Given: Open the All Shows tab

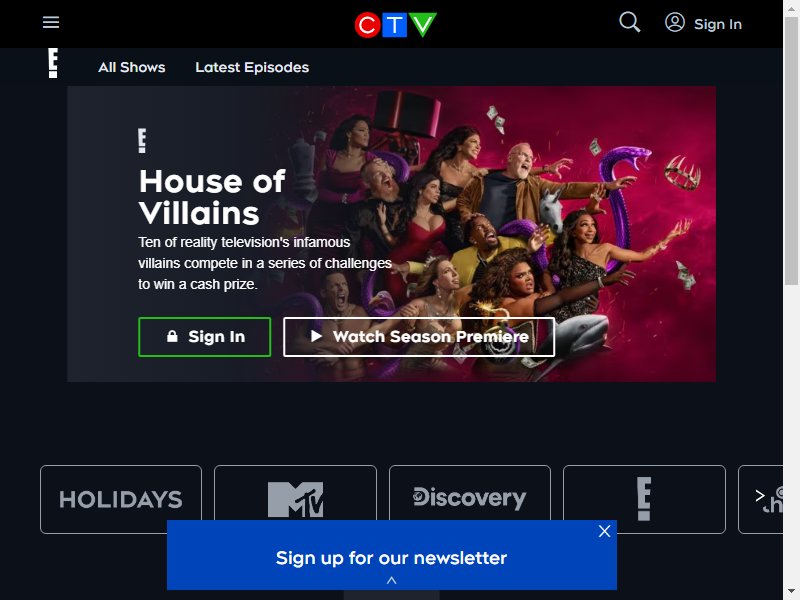Looking at the screenshot, I should pyautogui.click(x=132, y=67).
